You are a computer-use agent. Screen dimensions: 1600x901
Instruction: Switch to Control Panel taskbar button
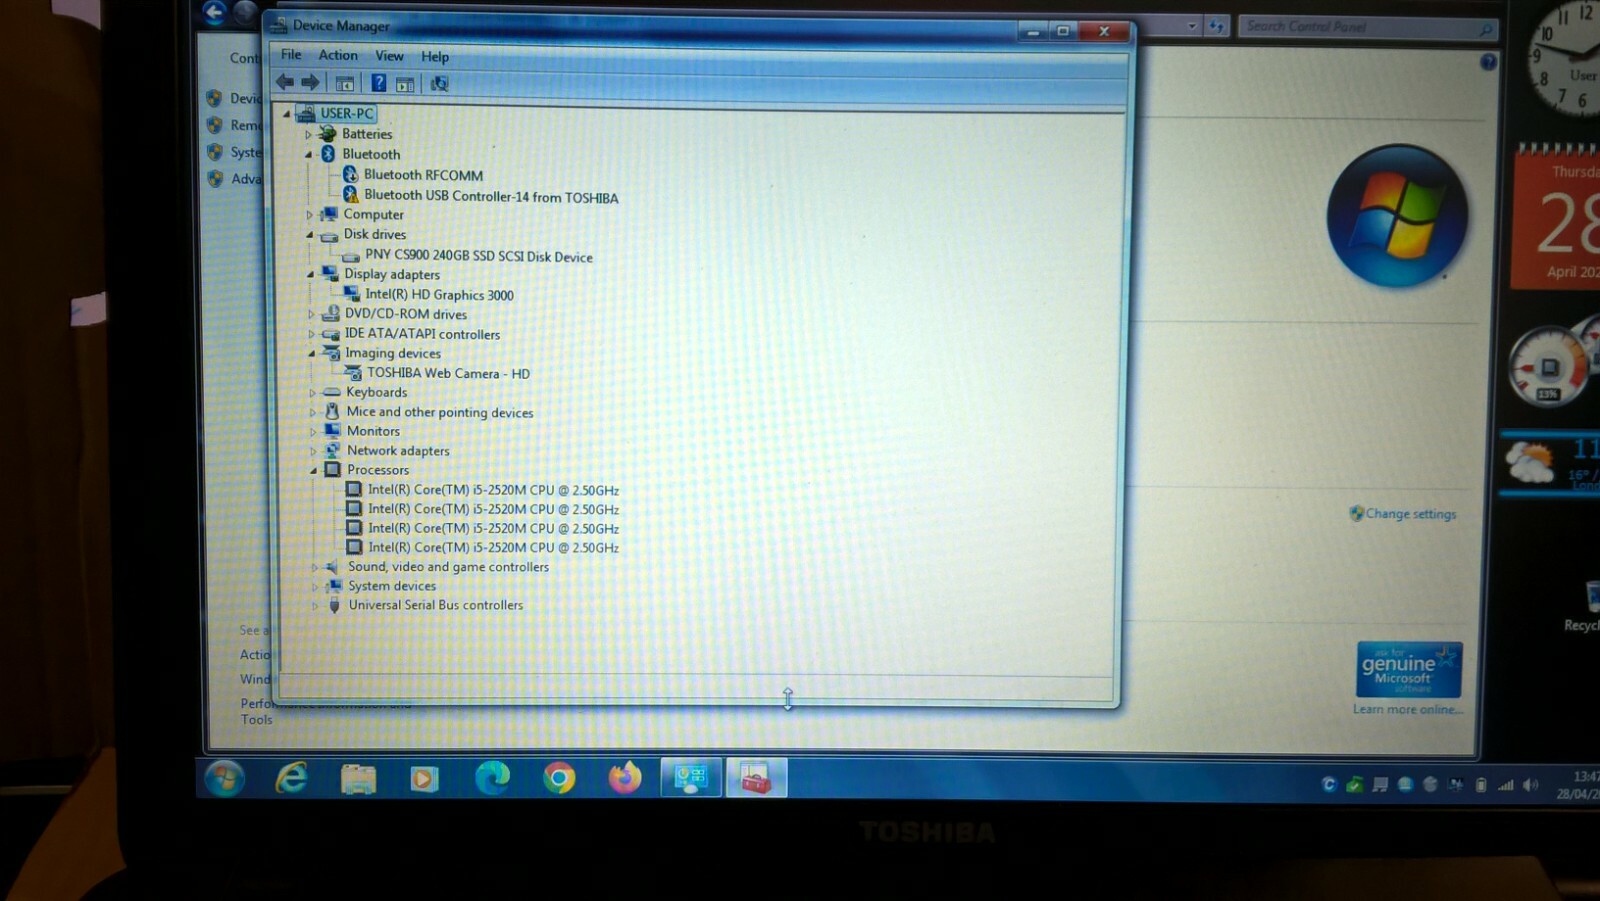pos(691,778)
